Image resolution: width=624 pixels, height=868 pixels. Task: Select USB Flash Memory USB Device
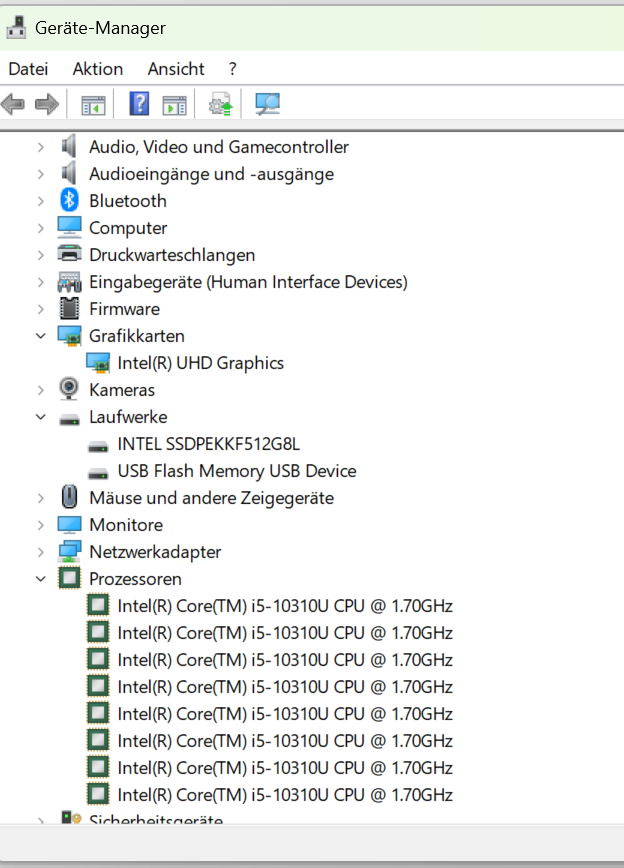point(237,471)
